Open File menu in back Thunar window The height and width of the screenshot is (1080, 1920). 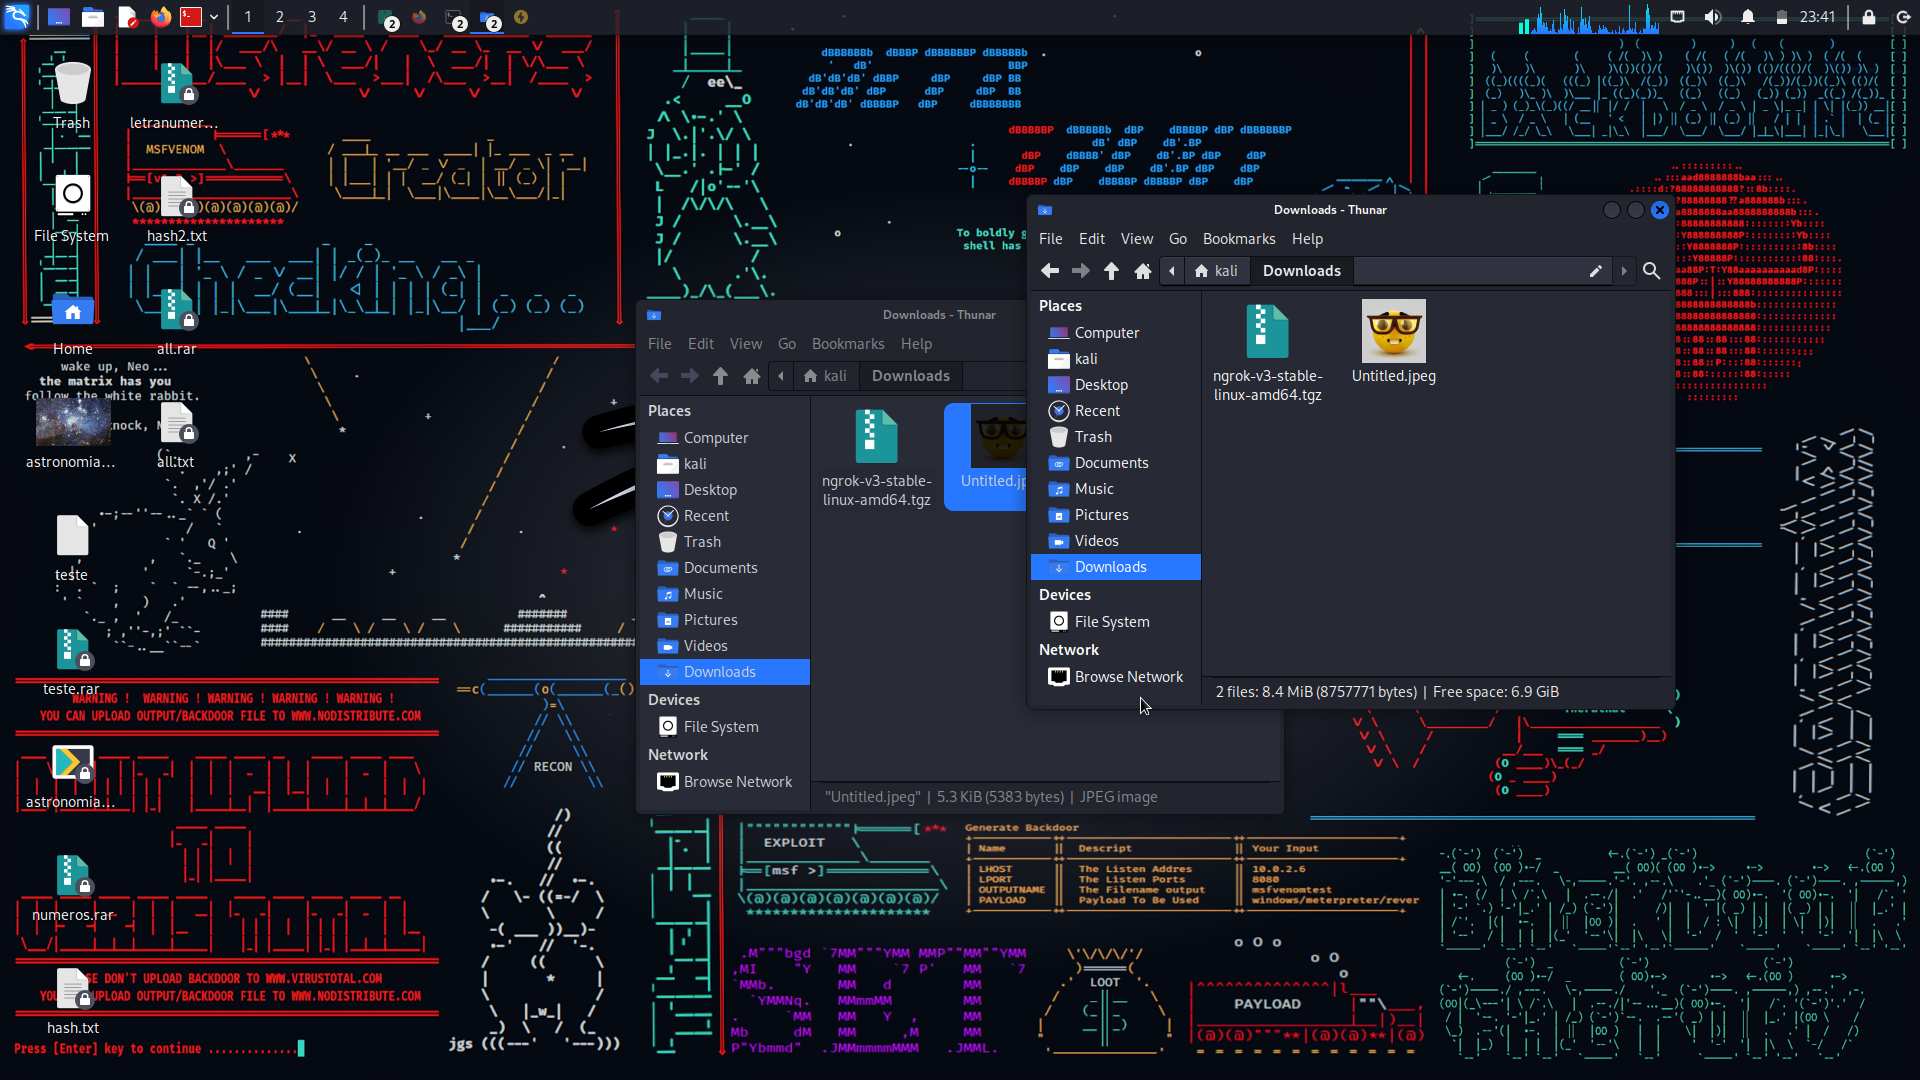point(659,344)
